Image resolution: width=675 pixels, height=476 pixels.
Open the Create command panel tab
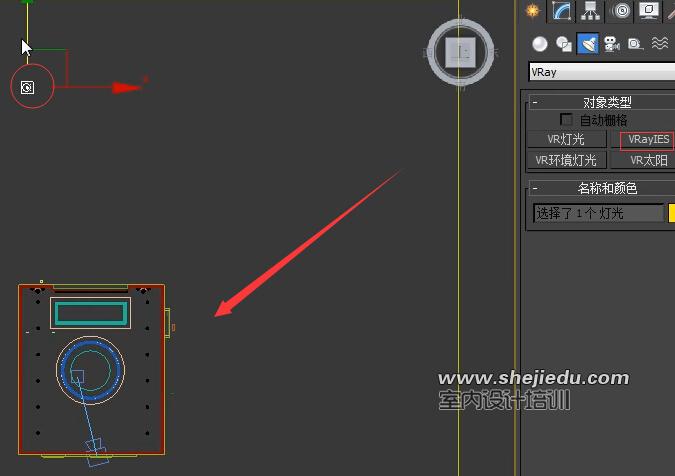pyautogui.click(x=533, y=11)
